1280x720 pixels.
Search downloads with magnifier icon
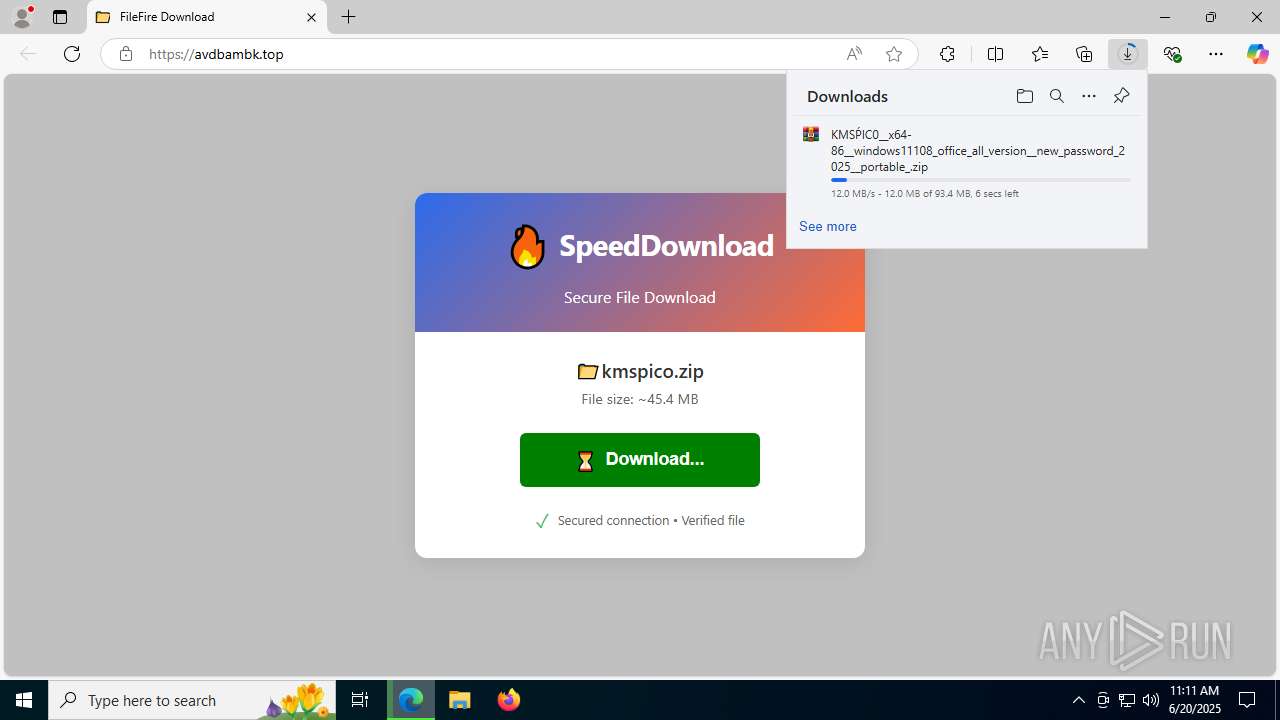1056,96
